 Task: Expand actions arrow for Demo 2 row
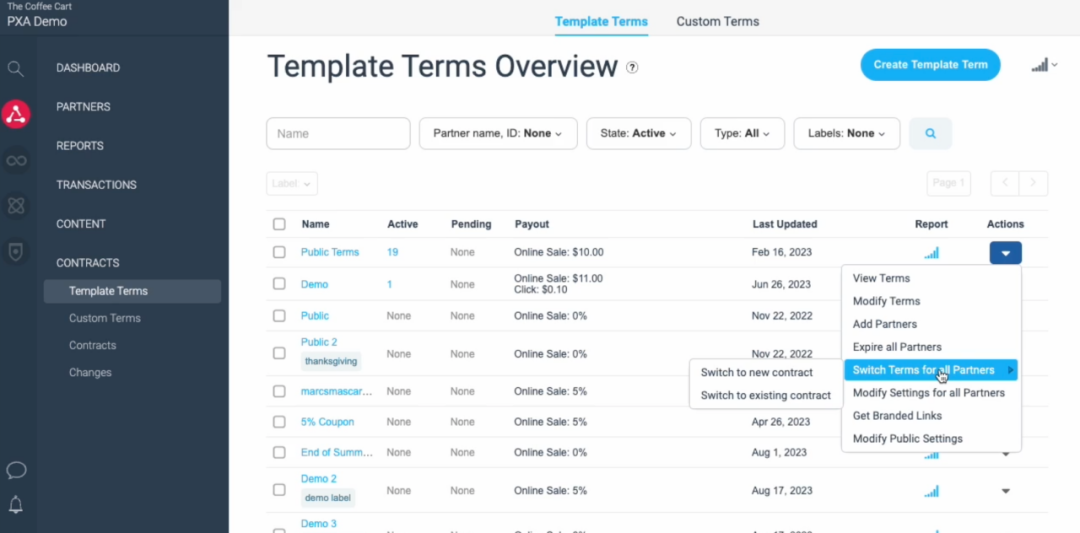tap(1006, 491)
